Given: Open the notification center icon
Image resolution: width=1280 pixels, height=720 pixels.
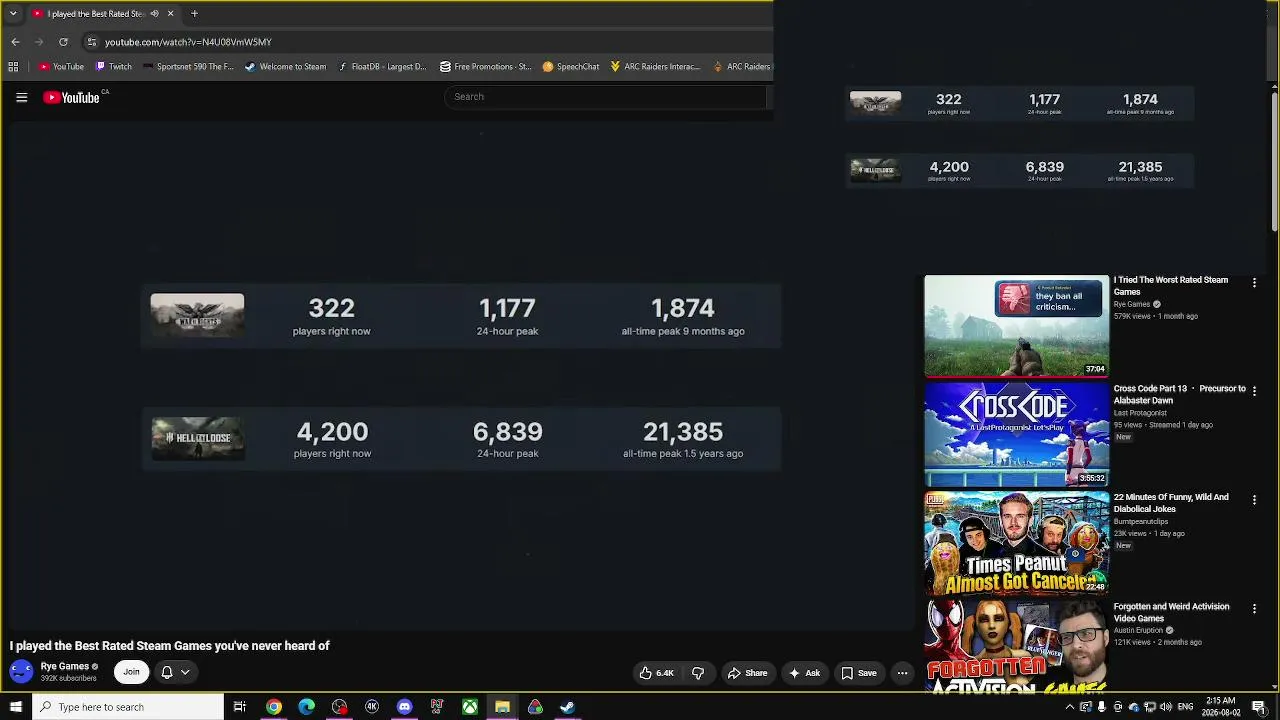Looking at the screenshot, I should click(x=1258, y=707).
